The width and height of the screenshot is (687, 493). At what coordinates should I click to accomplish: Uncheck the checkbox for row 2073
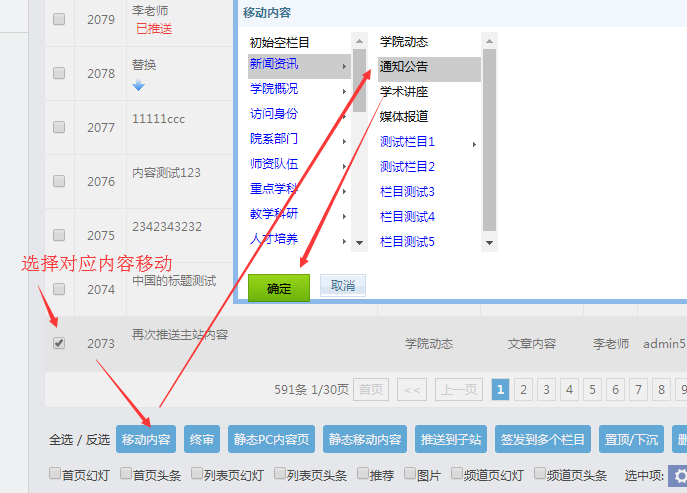(59, 343)
